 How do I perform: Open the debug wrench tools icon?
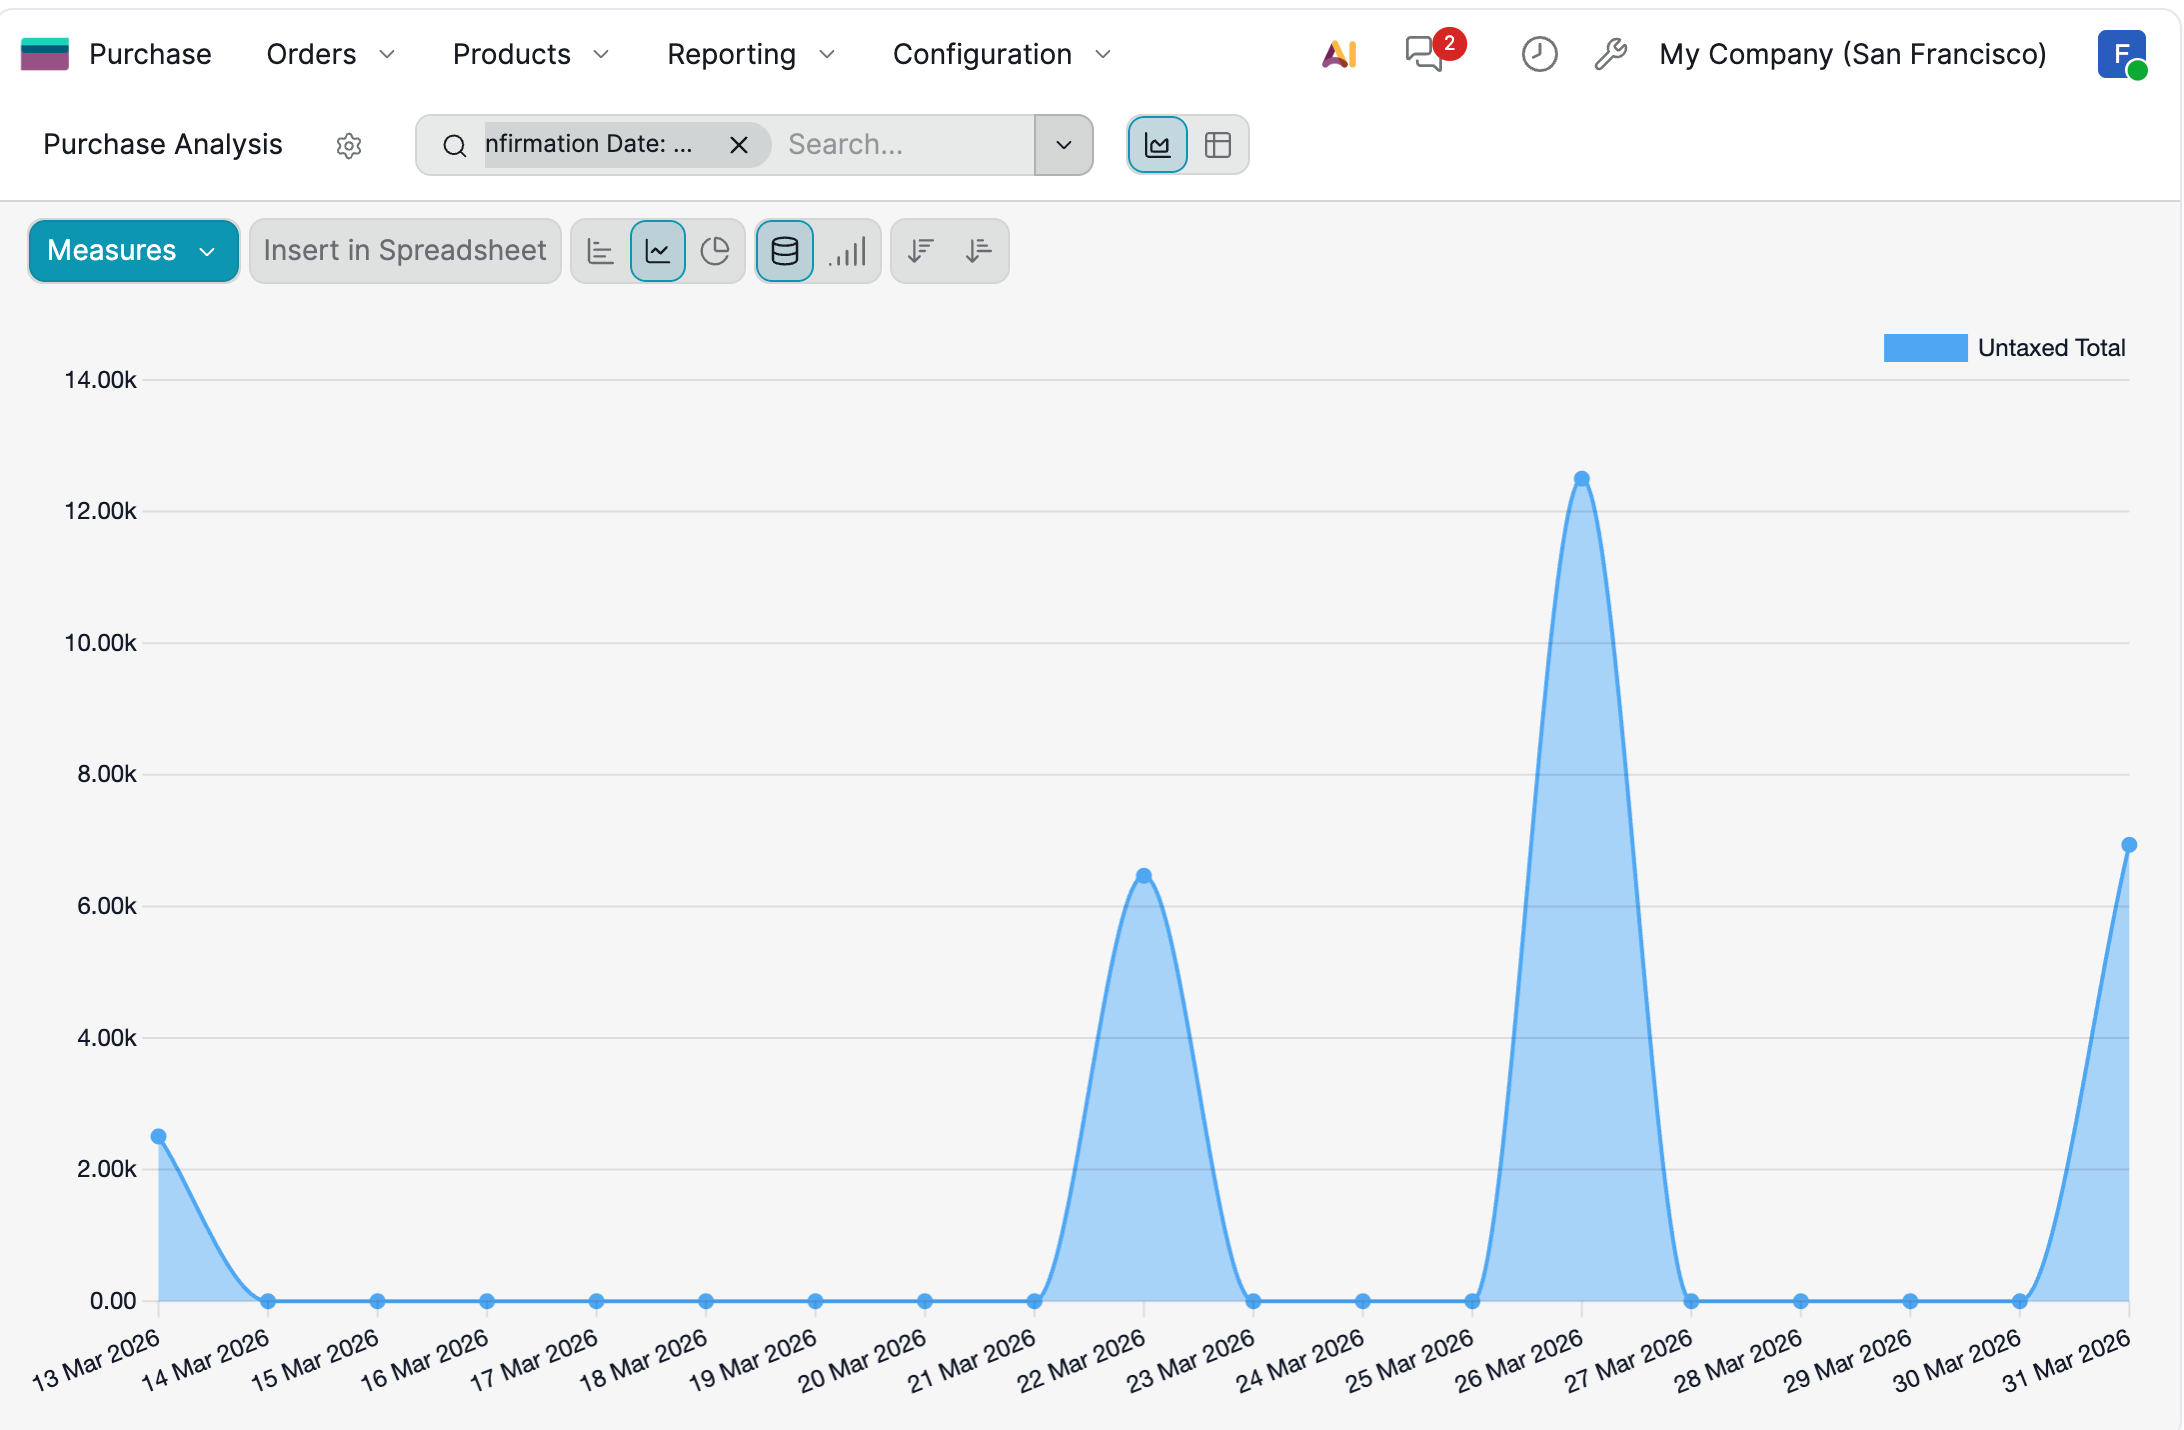1610,54
